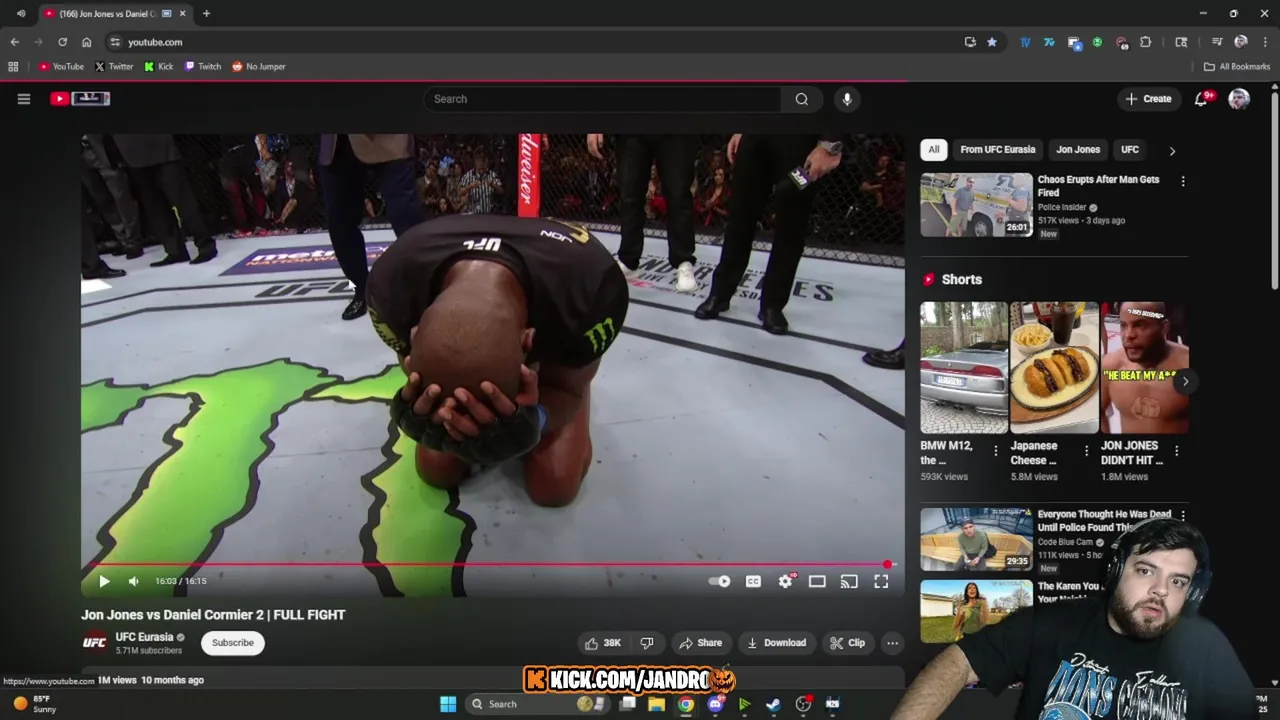Open options for Jon Jones Didn't Hit short
This screenshot has width=1280, height=720.
click(x=1176, y=451)
